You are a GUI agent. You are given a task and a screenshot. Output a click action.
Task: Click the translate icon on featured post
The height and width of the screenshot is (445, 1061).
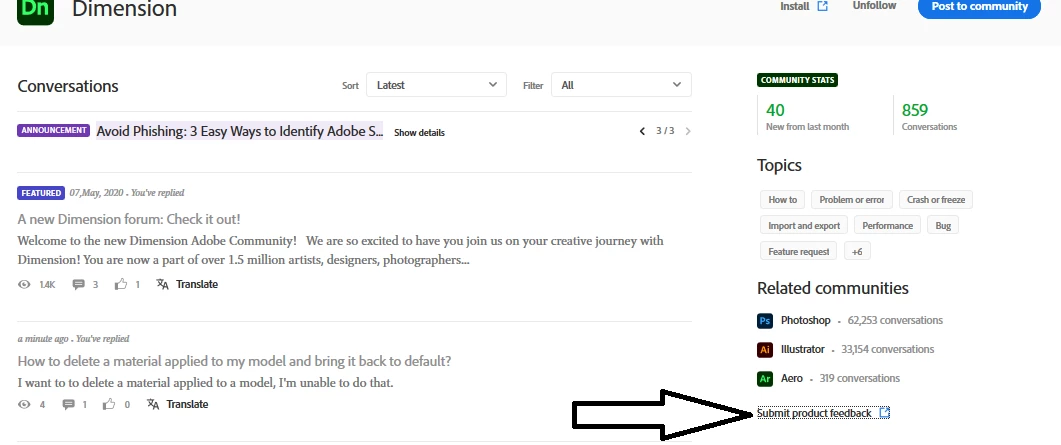[162, 284]
